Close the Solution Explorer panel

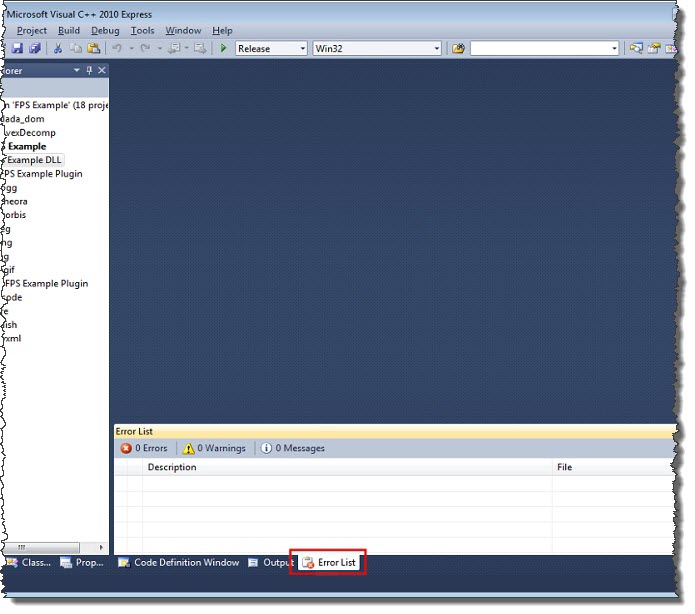[102, 70]
